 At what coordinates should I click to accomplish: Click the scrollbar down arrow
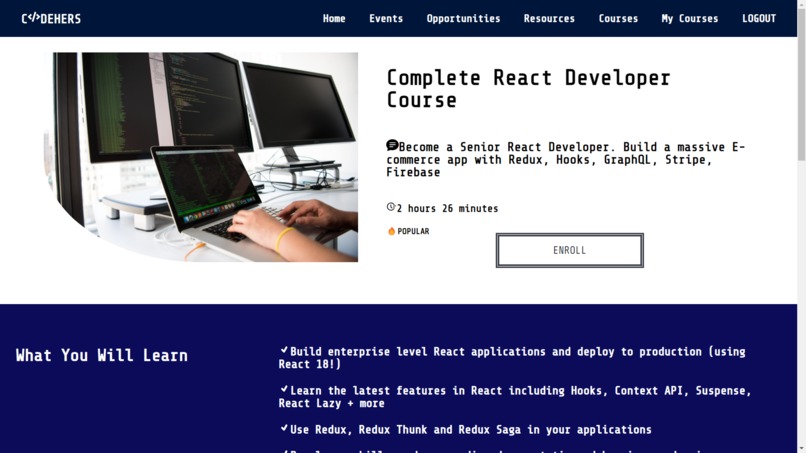click(801, 449)
